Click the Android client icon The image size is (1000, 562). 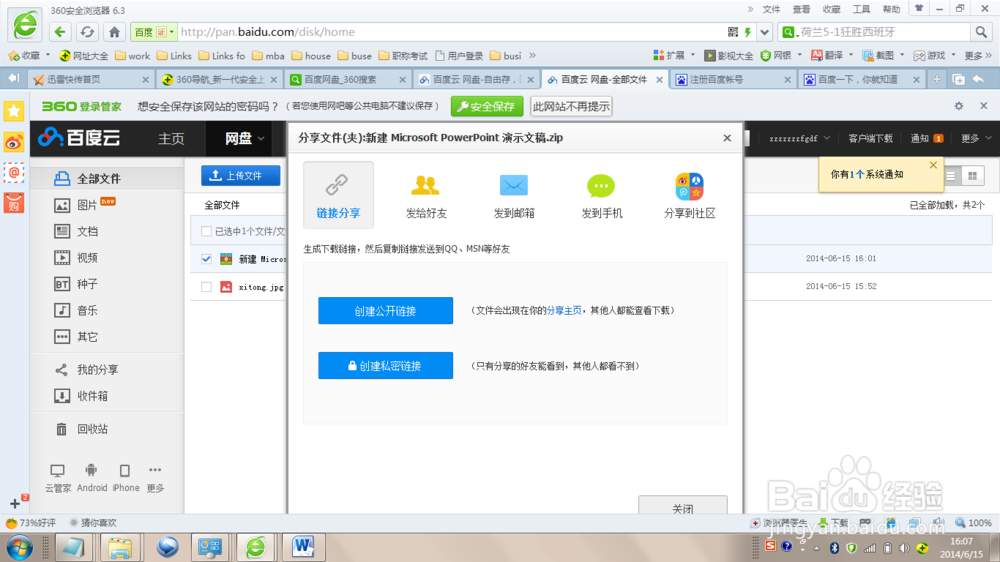[x=92, y=478]
